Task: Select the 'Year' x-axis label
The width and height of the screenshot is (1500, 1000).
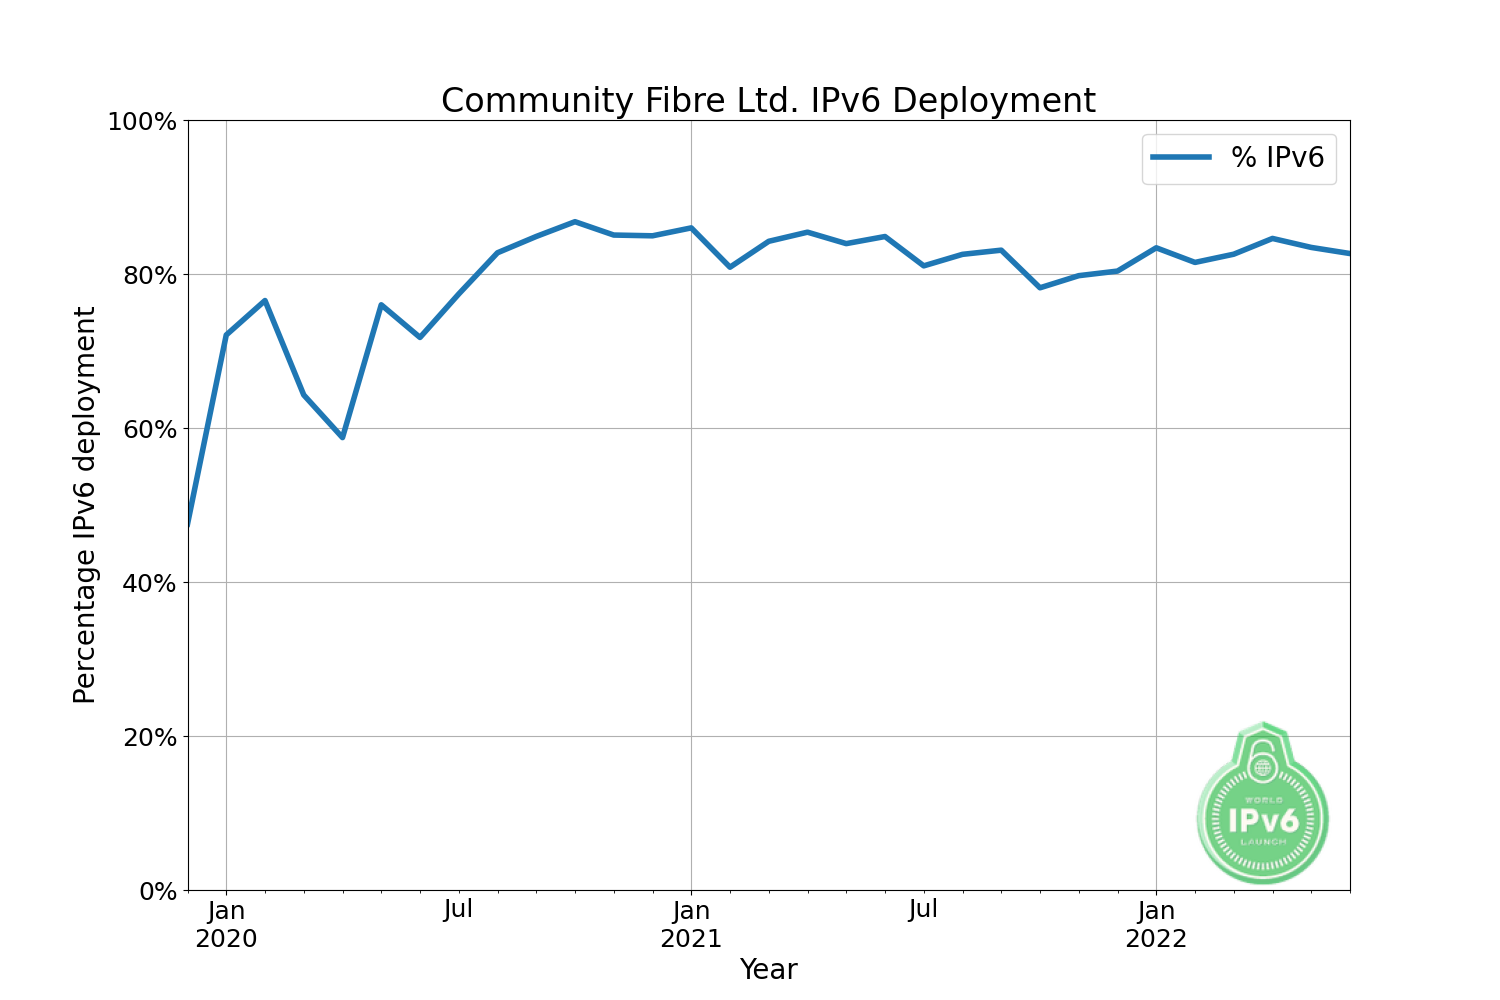Action: [x=768, y=969]
